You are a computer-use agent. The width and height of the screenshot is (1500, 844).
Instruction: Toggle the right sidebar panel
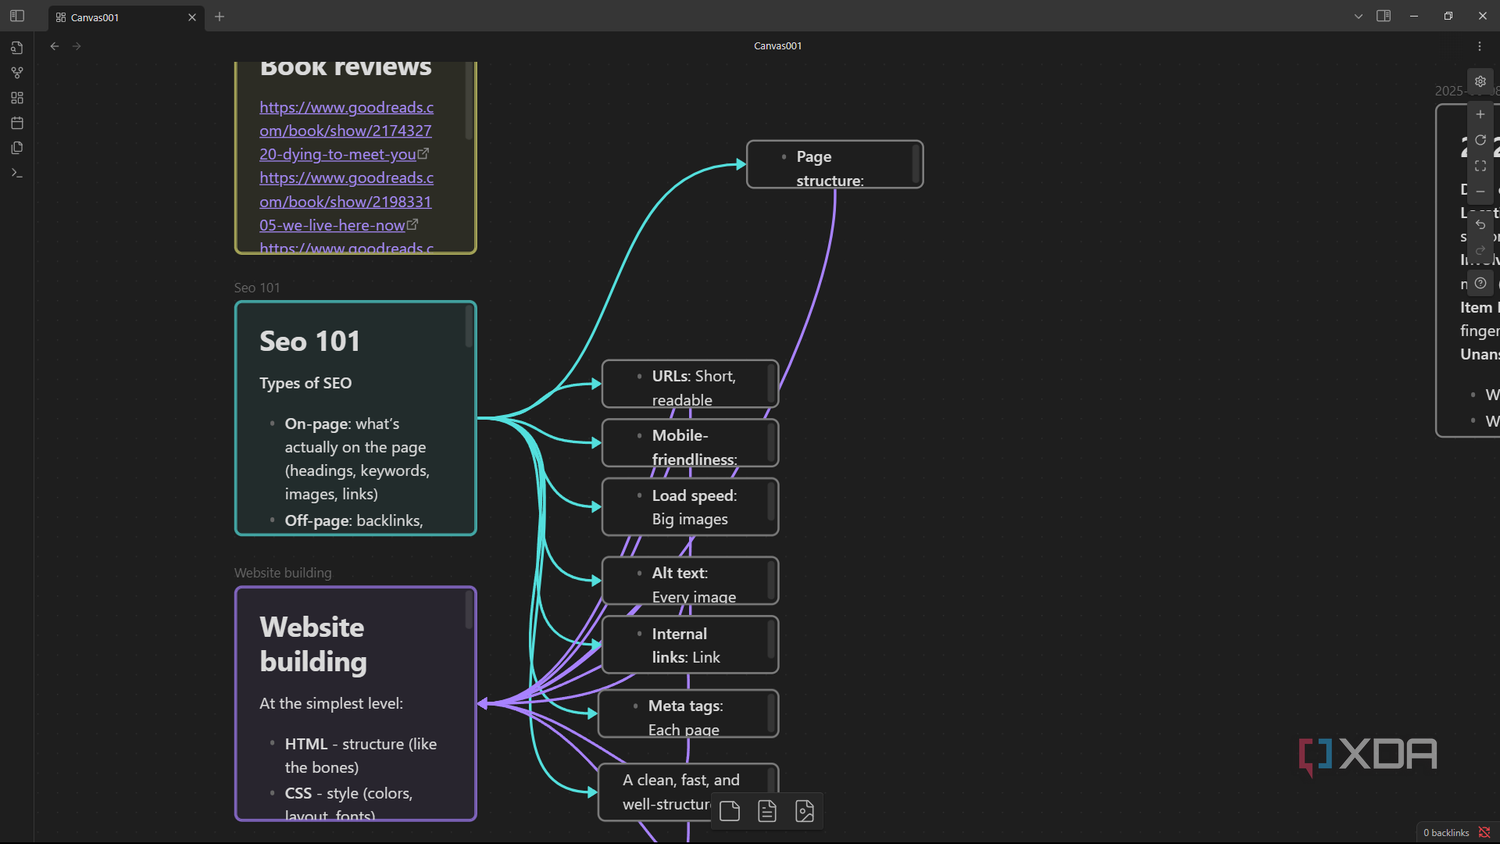click(1384, 16)
